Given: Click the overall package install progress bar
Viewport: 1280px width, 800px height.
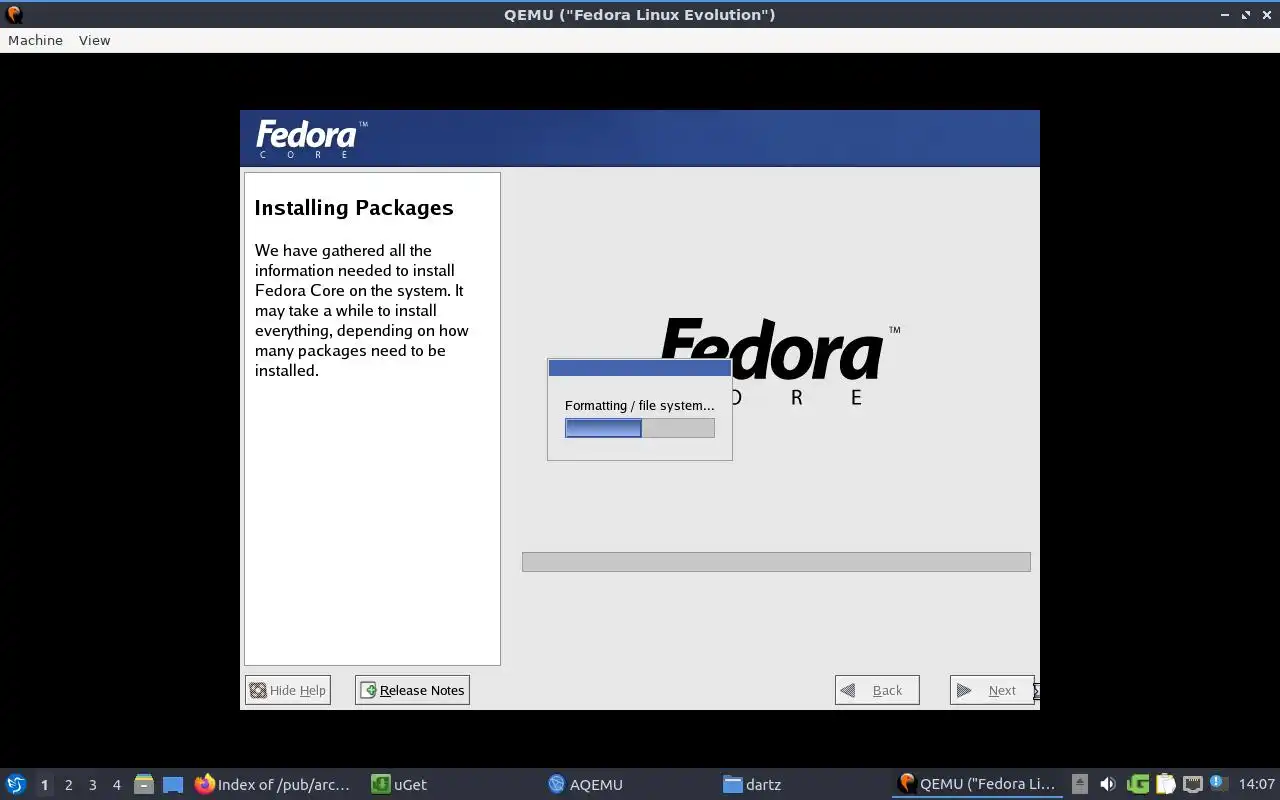Looking at the screenshot, I should point(776,562).
